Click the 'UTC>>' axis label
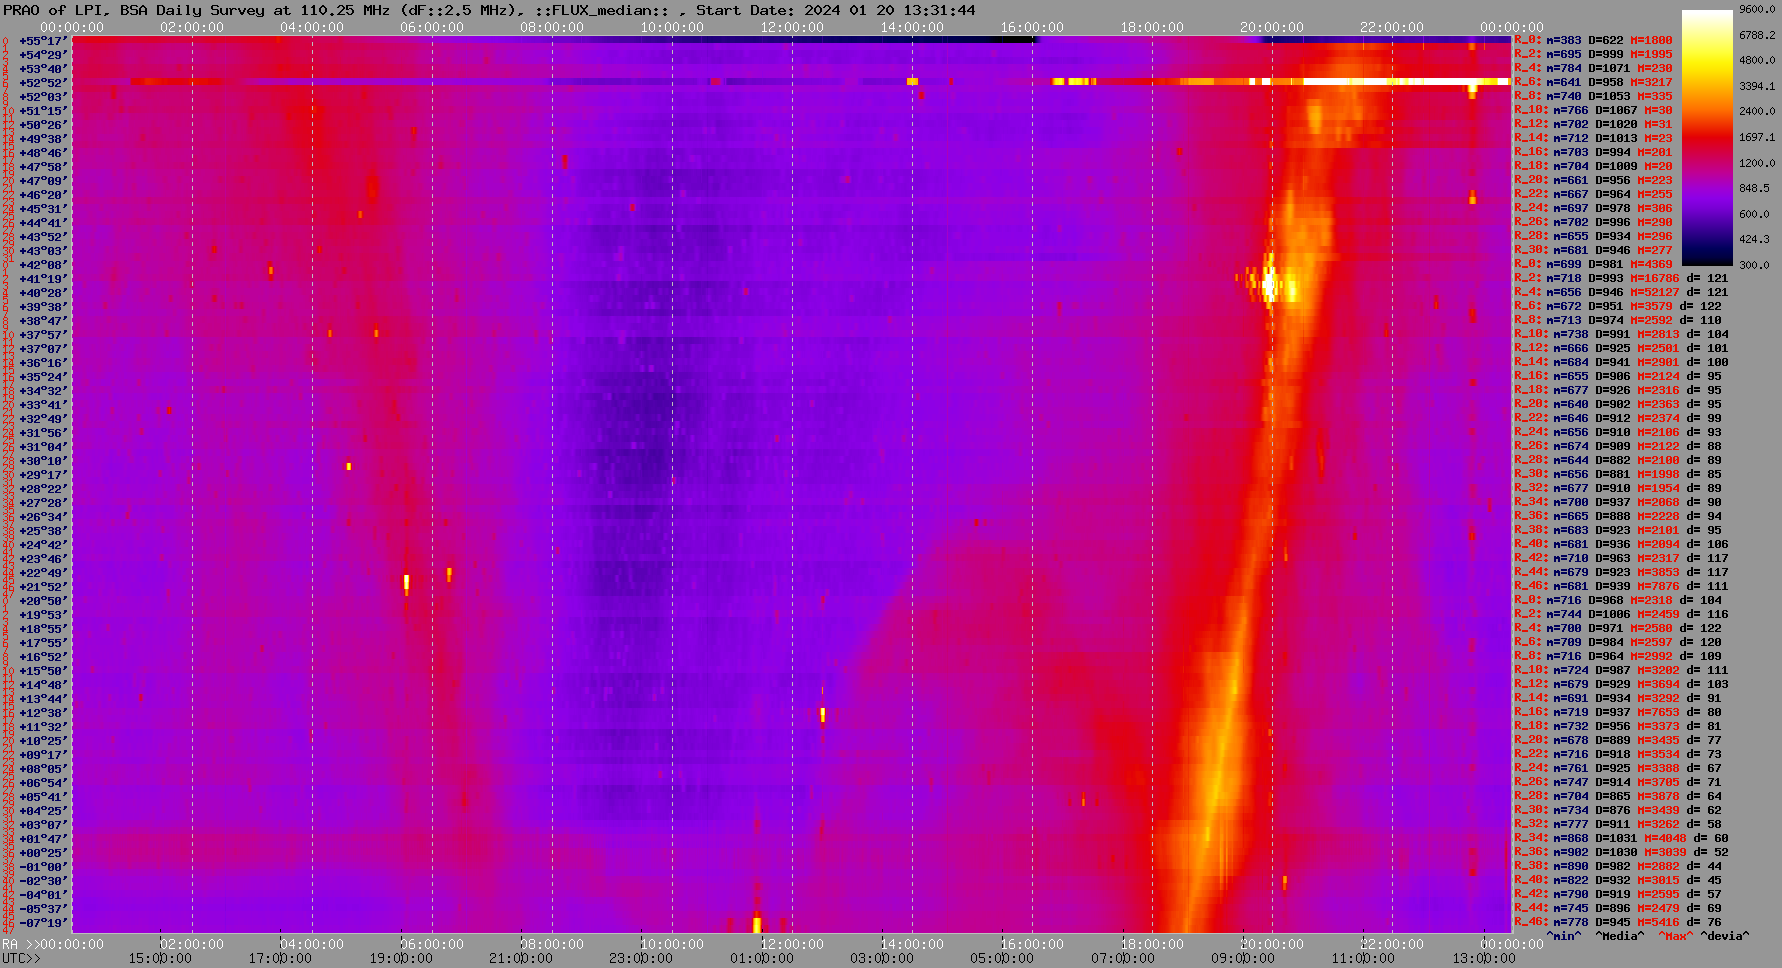This screenshot has height=968, width=1782. coord(22,958)
